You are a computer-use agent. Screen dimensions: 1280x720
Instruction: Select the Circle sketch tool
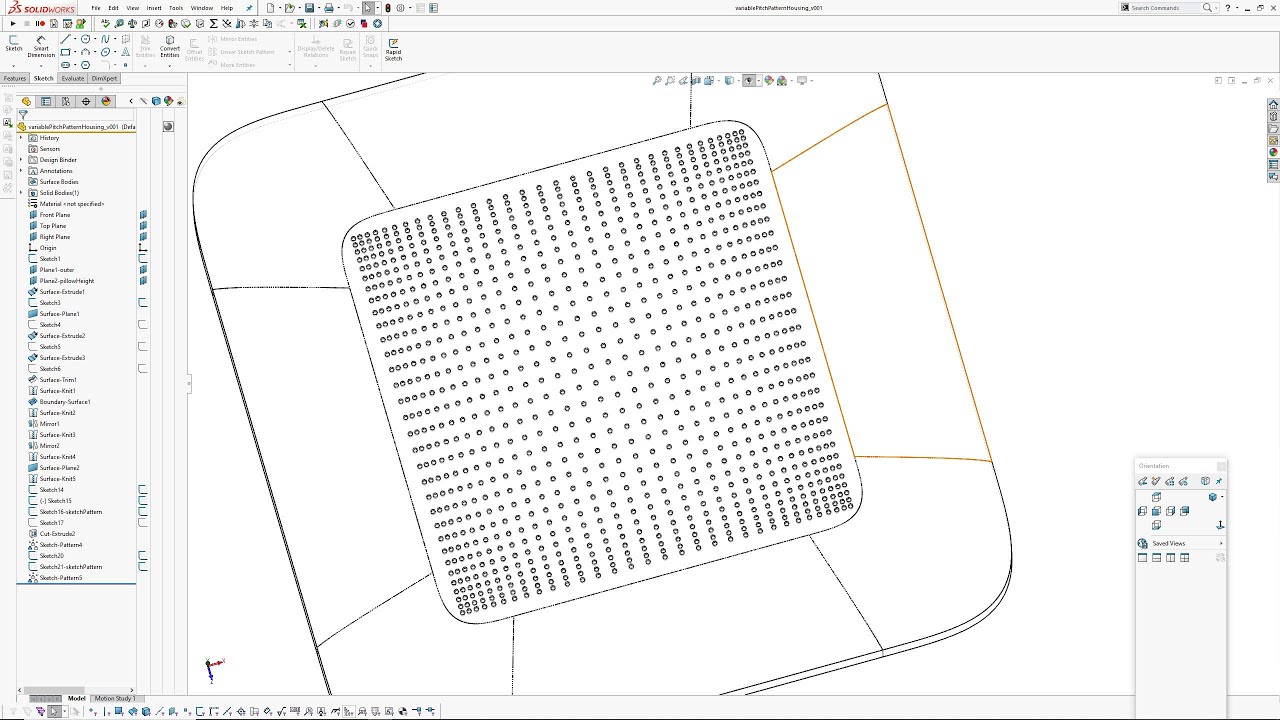click(x=86, y=39)
